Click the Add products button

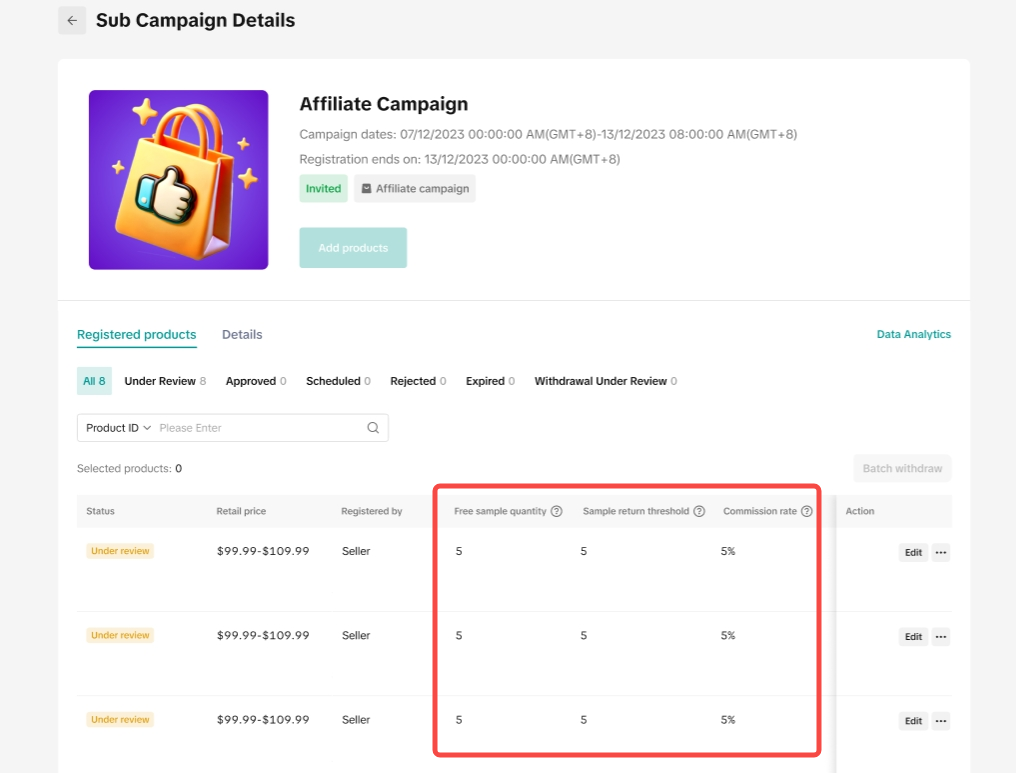353,248
